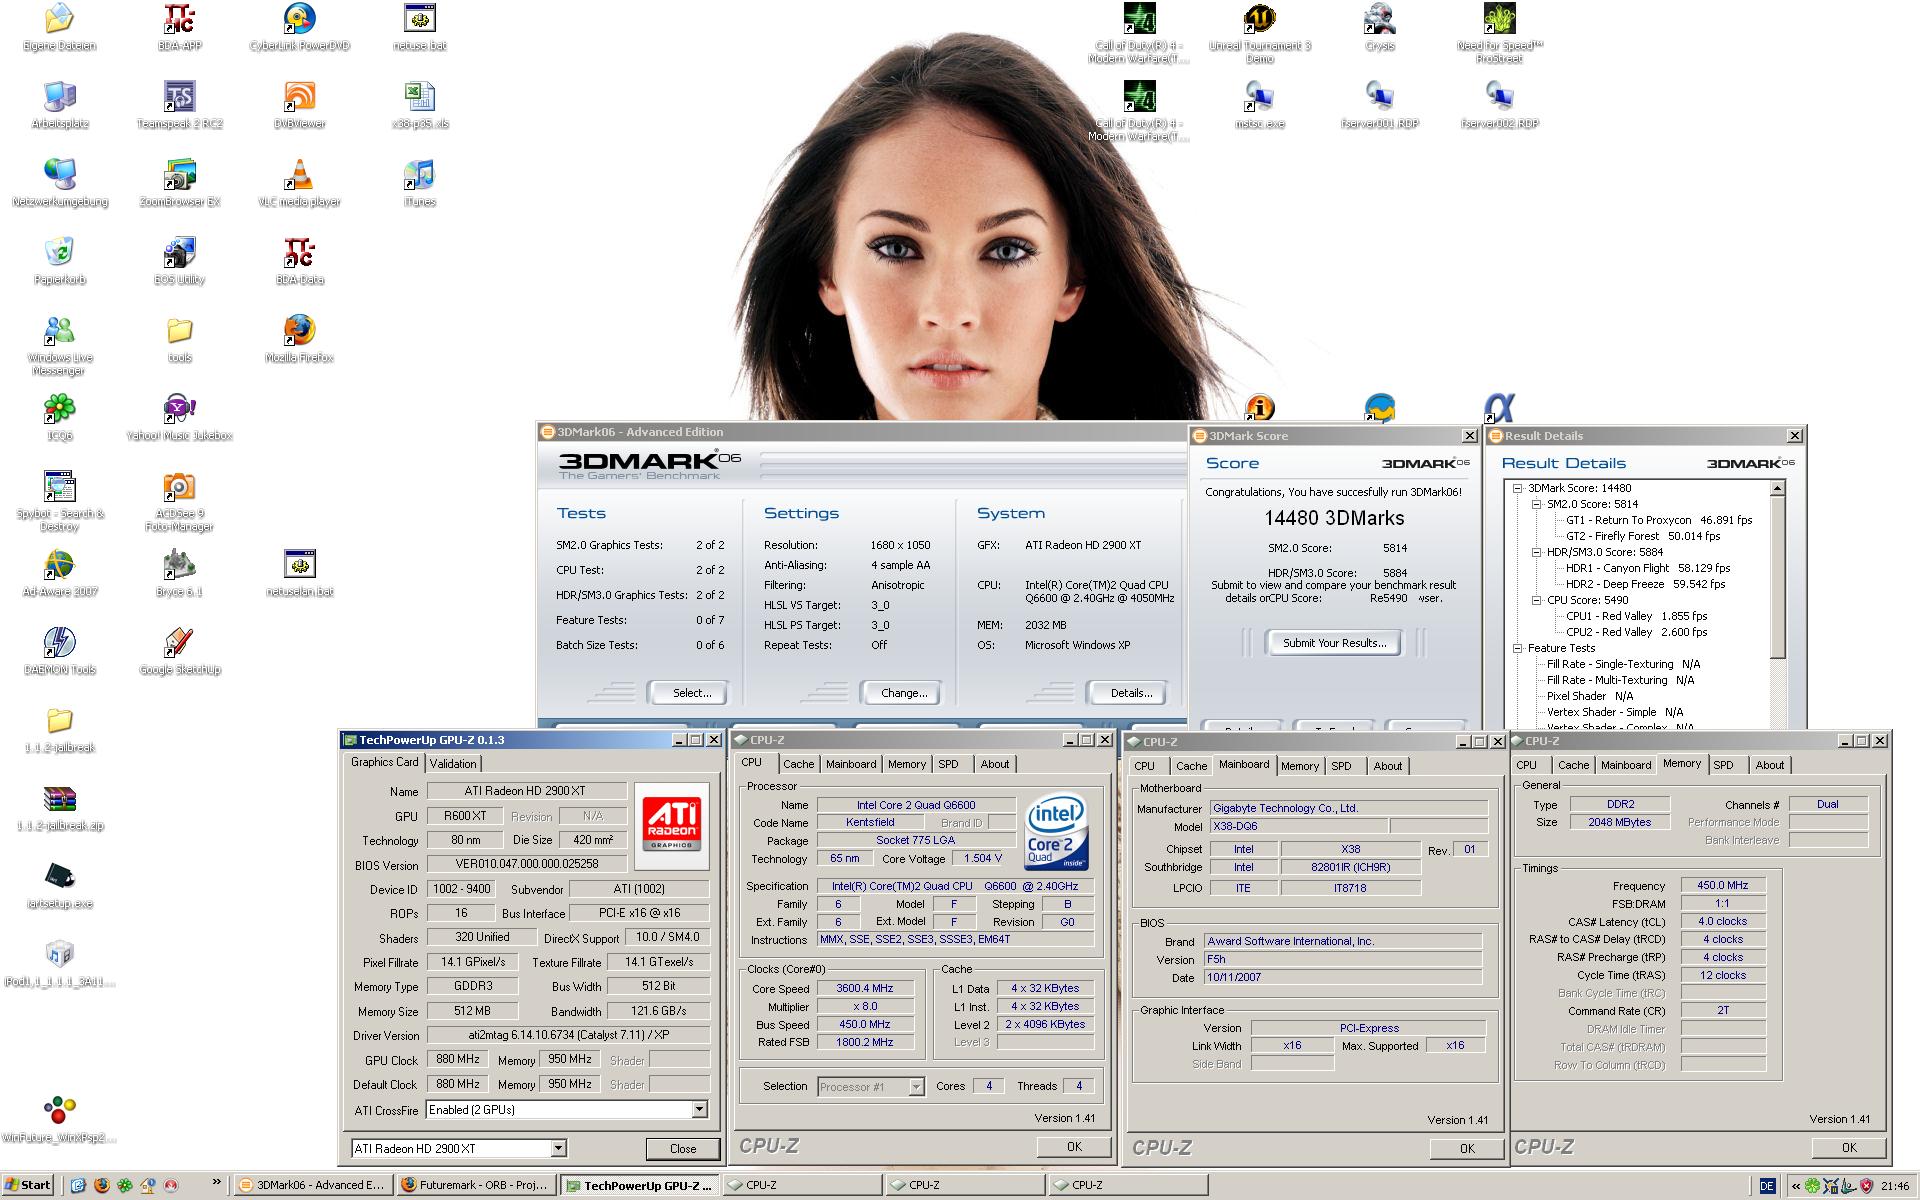
Task: Click the Intel Core 2 Quad logo
Action: click(x=1056, y=833)
